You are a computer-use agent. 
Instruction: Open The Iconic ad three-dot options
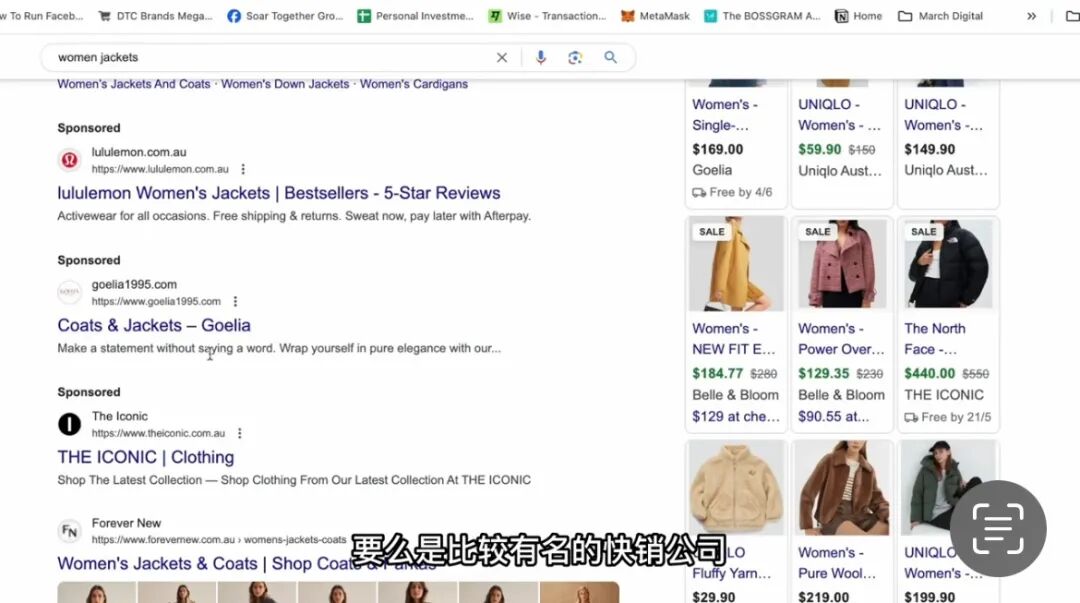tap(240, 433)
